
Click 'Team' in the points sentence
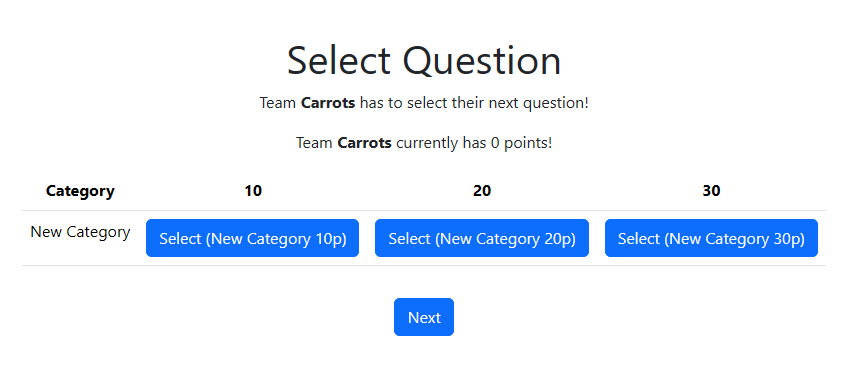tap(315, 143)
